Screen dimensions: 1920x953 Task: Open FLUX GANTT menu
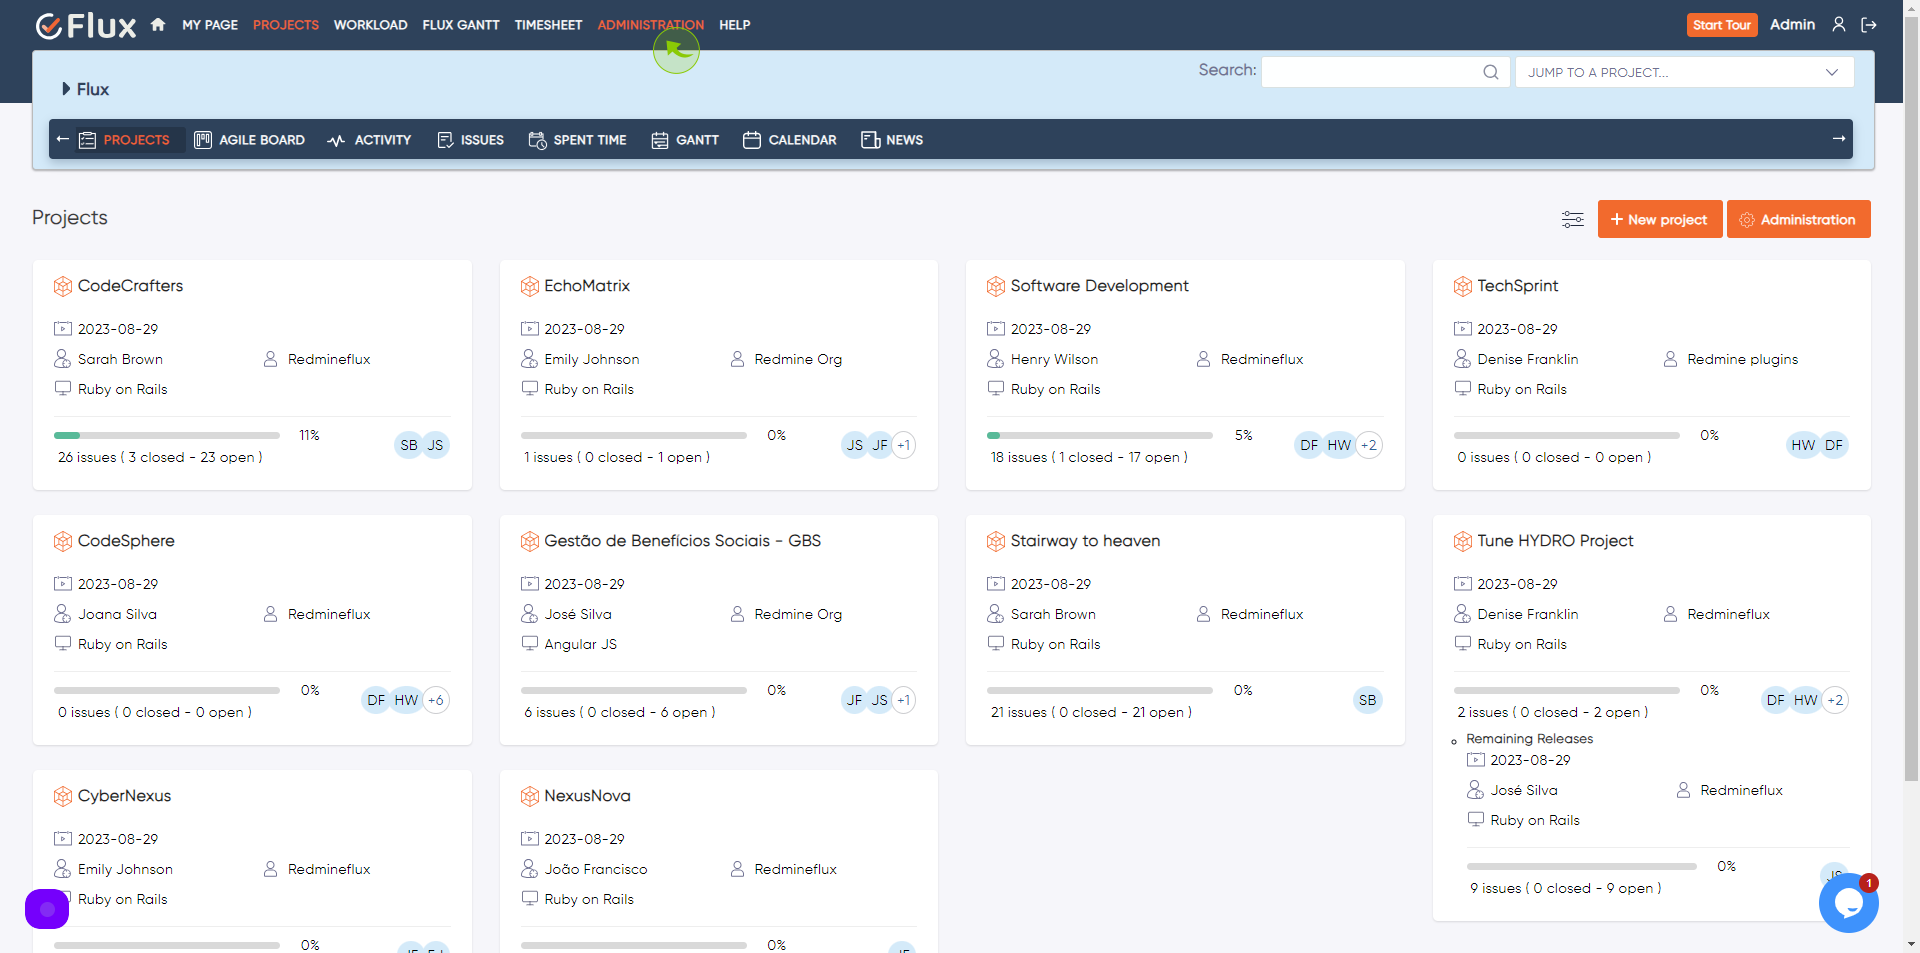coord(461,25)
